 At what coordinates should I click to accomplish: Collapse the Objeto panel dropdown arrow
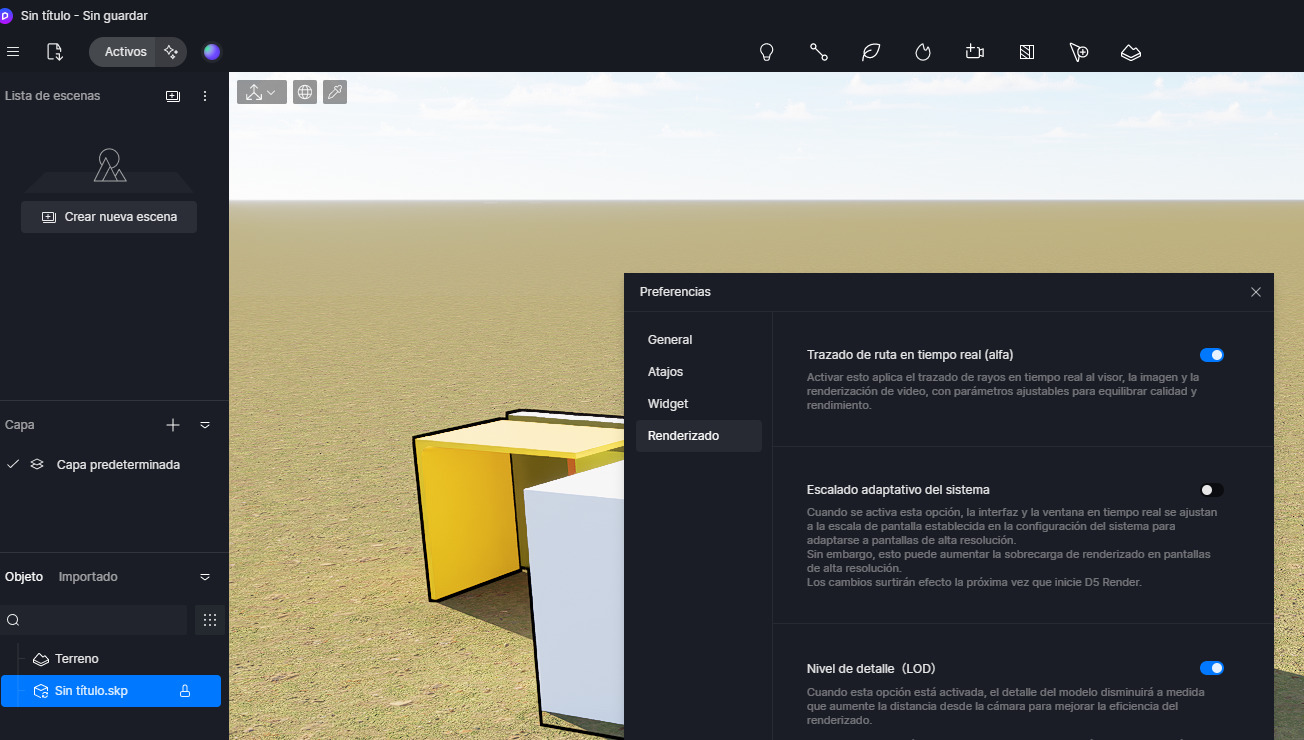click(x=205, y=577)
